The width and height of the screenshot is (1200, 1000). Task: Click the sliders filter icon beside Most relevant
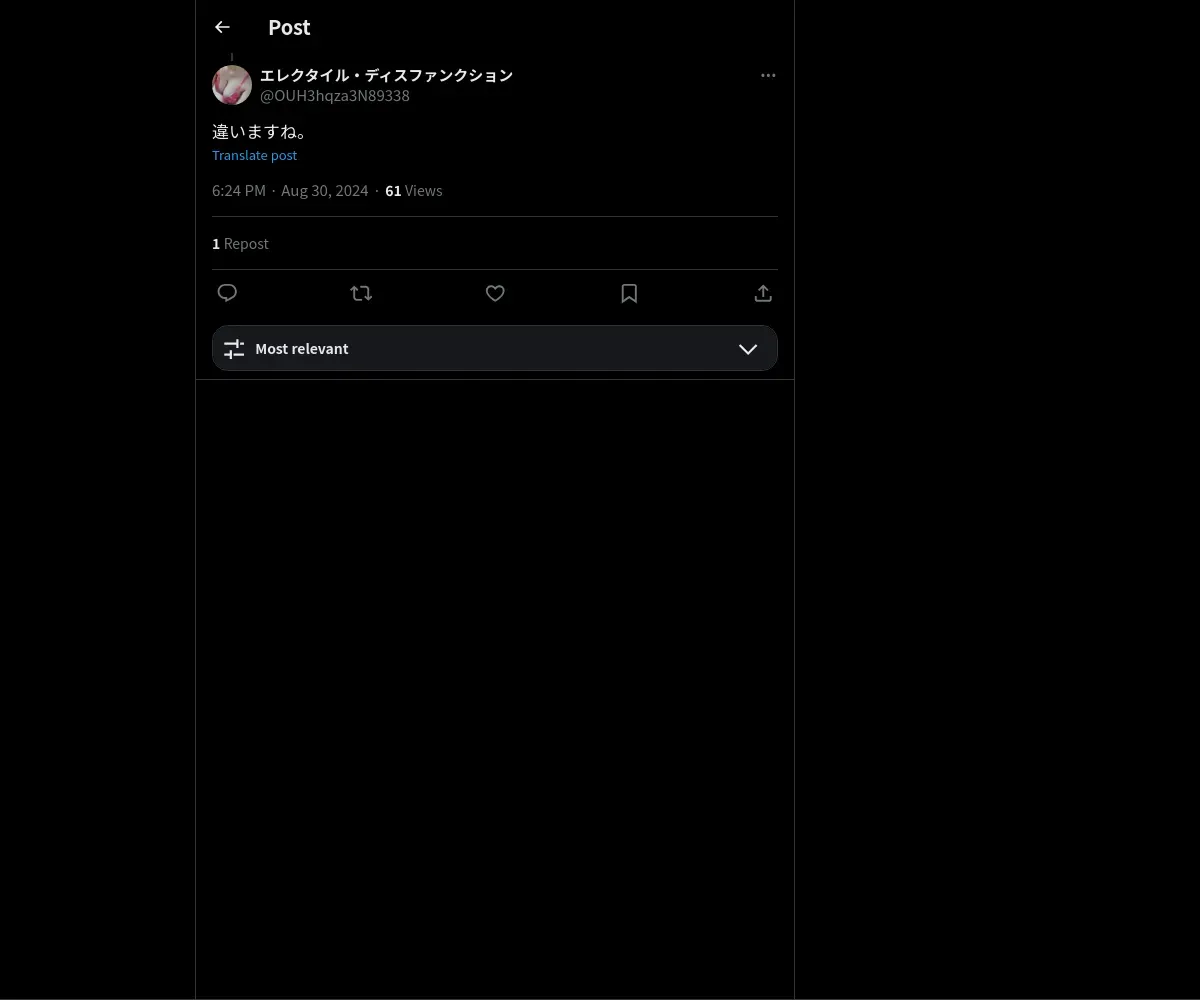(x=234, y=348)
